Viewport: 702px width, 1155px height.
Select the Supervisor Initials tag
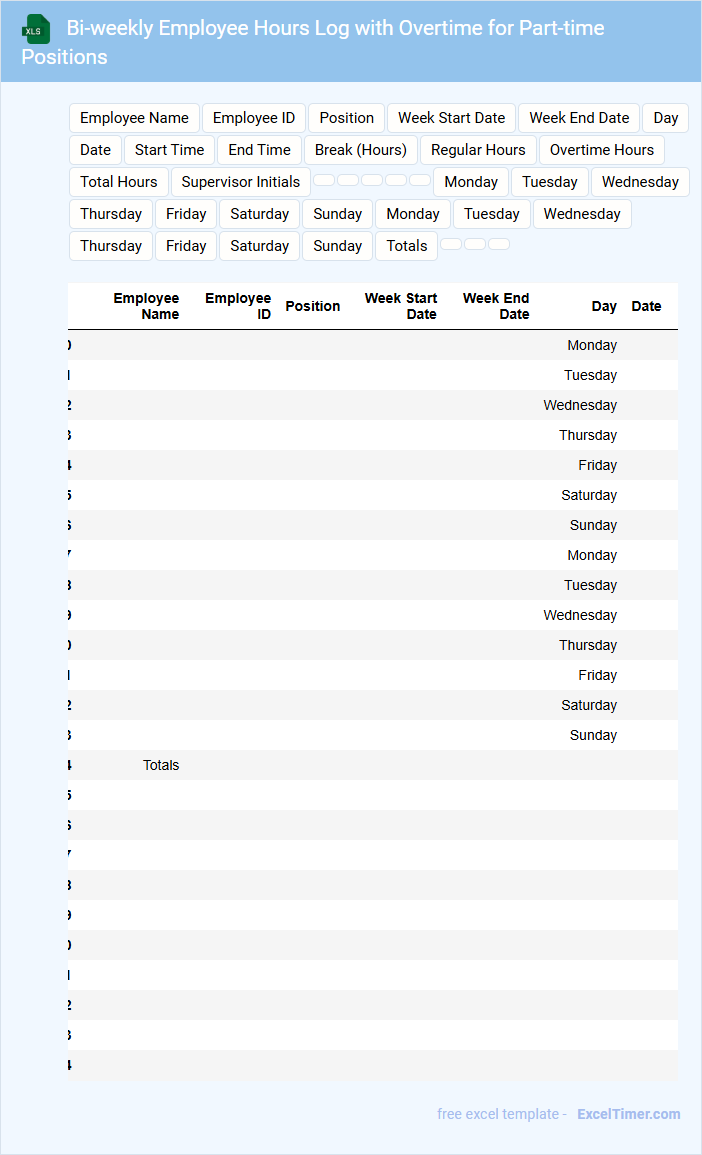240,182
